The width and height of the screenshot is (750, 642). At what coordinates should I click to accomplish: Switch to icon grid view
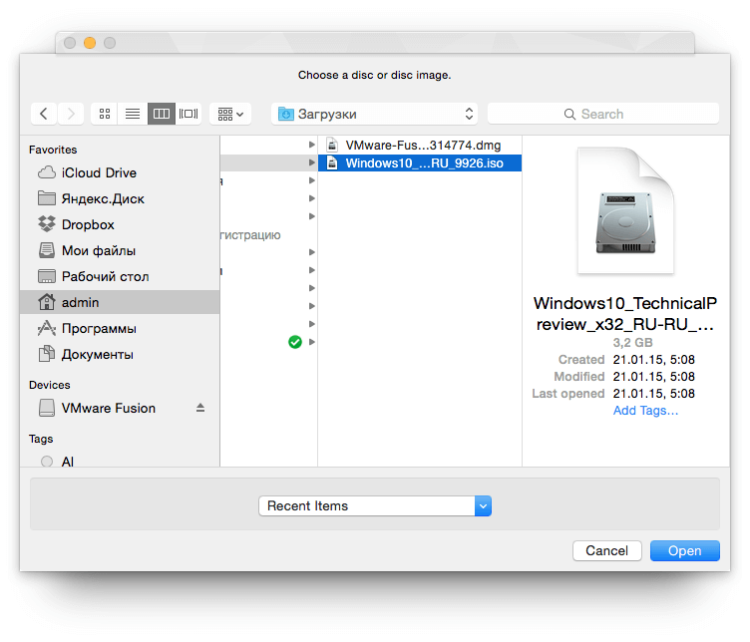104,114
